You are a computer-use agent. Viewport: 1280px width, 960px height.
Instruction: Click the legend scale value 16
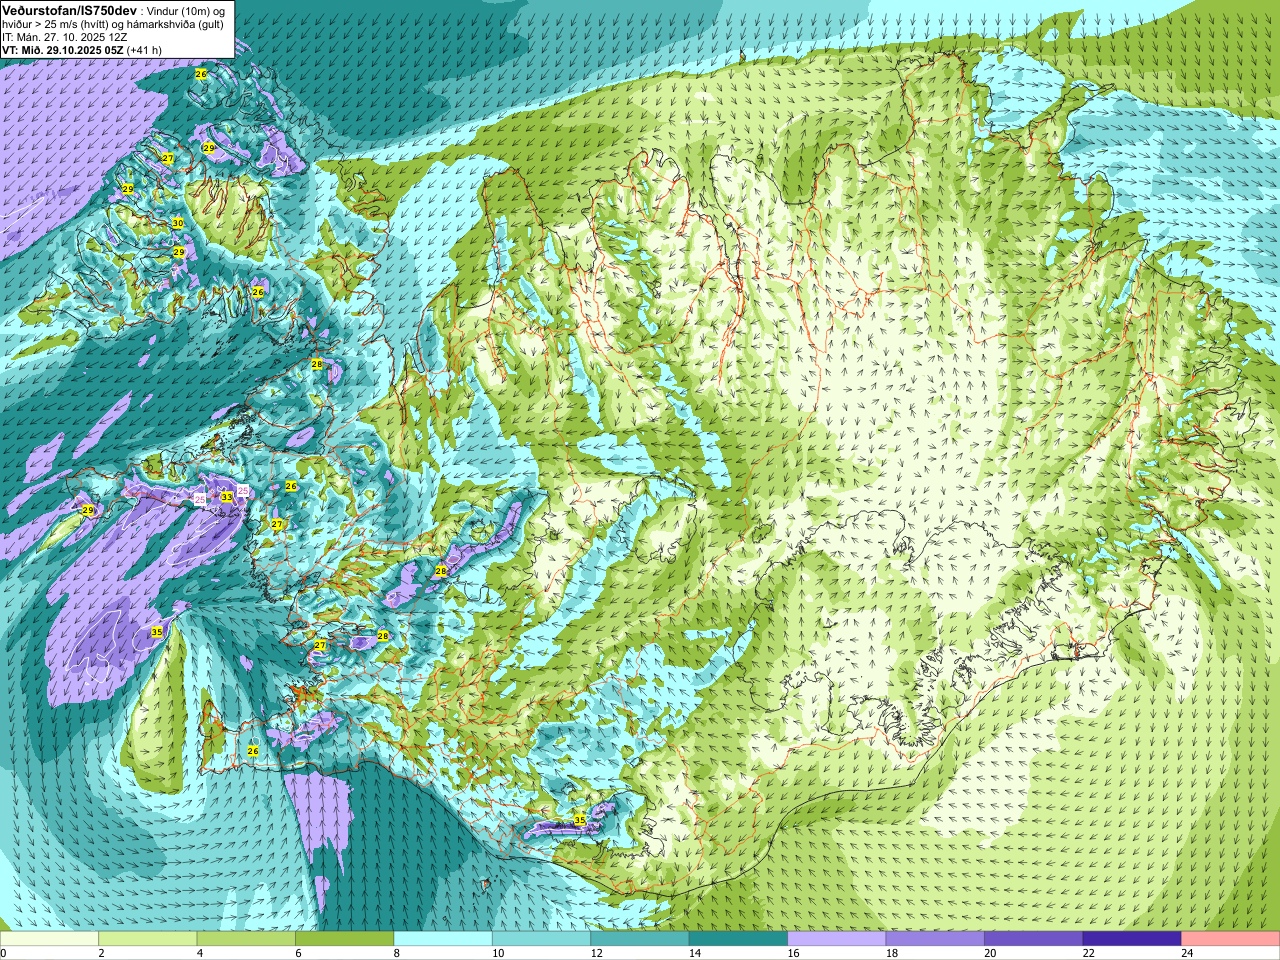click(793, 953)
